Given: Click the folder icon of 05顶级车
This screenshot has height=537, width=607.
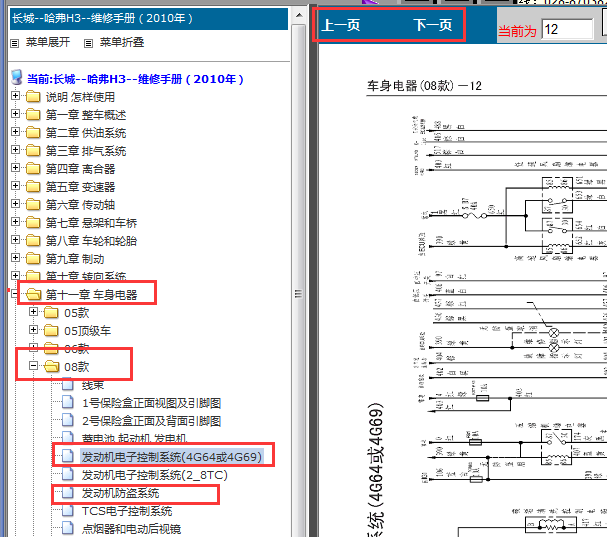Looking at the screenshot, I should [51, 331].
